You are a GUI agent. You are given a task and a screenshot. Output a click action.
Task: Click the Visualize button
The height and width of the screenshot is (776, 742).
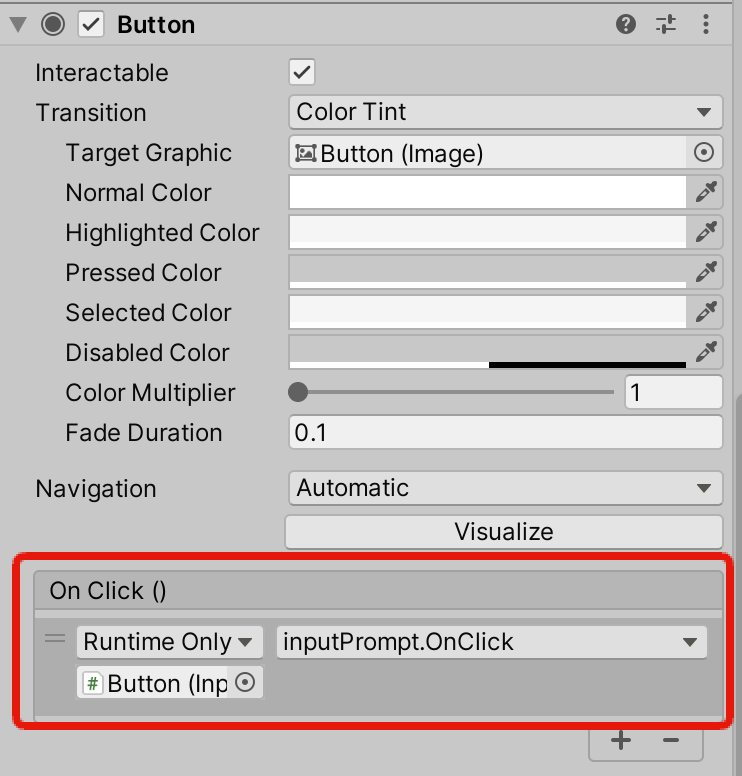(x=504, y=532)
